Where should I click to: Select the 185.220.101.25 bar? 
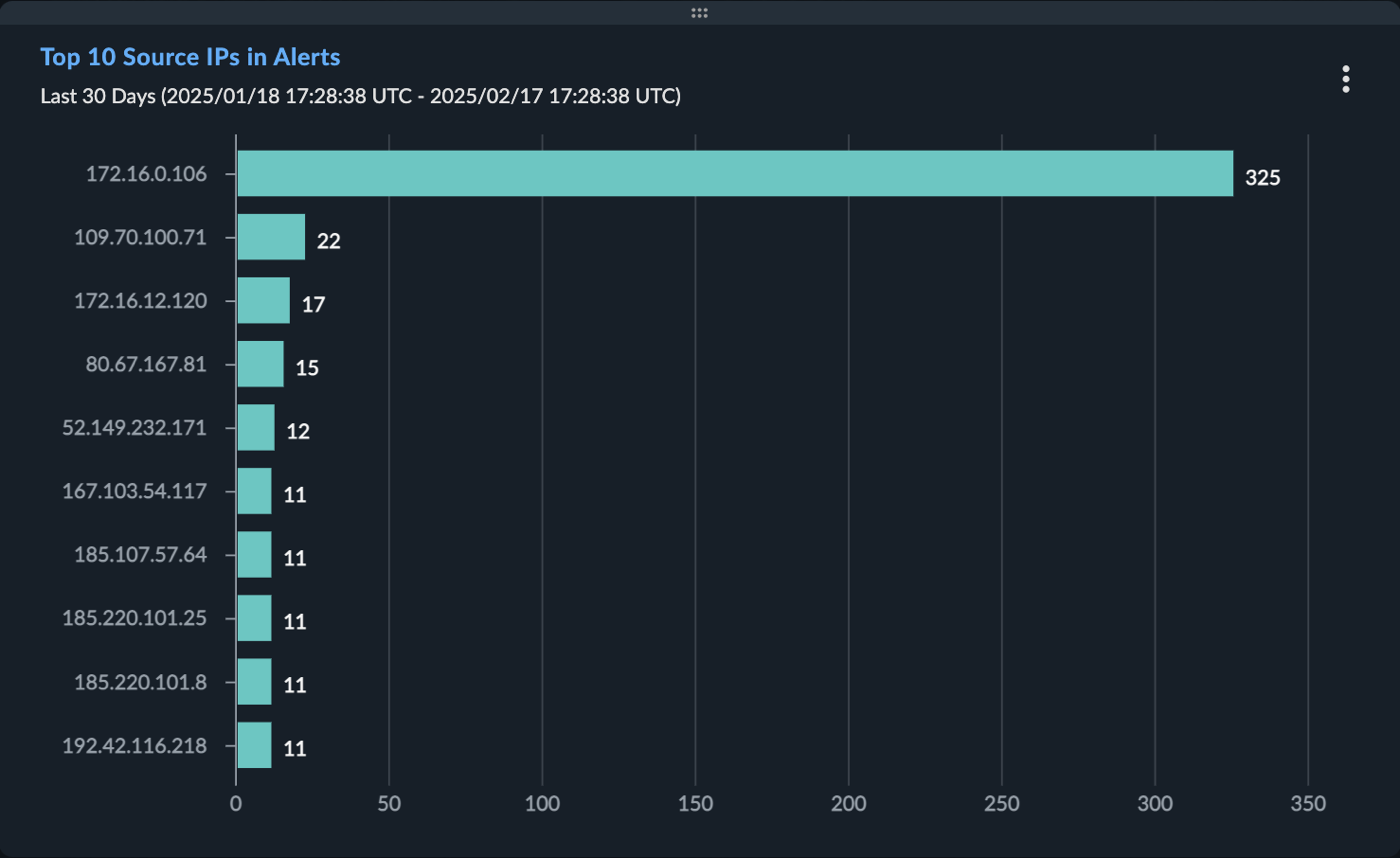click(254, 618)
